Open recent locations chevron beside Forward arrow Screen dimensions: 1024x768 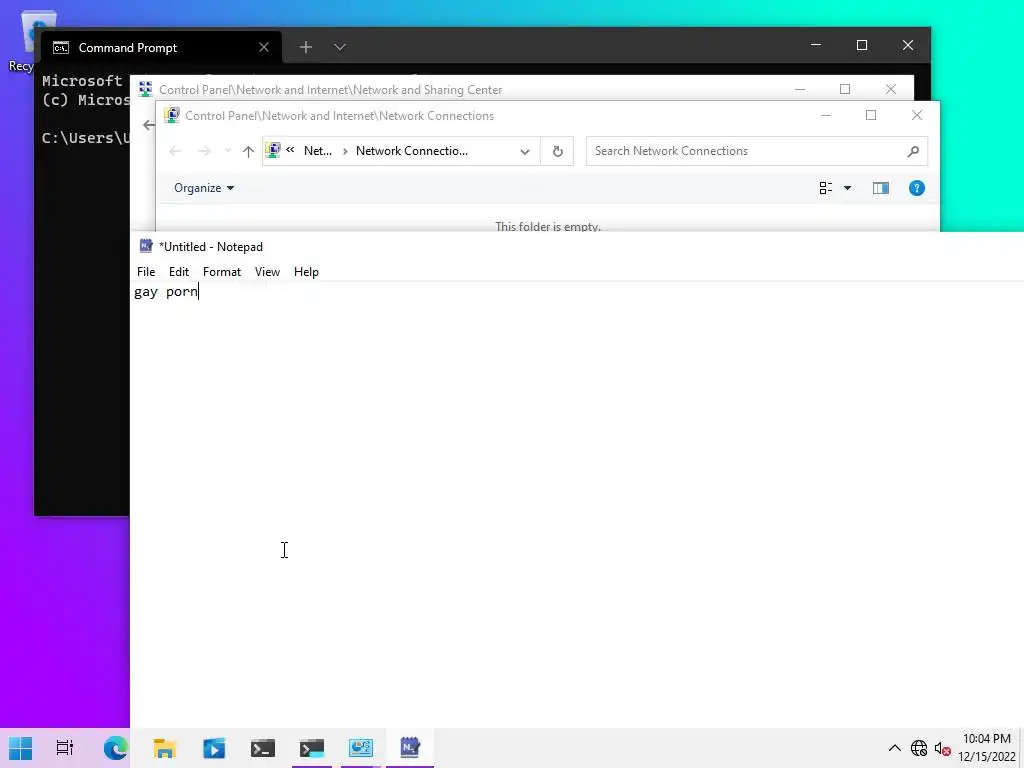tap(227, 152)
